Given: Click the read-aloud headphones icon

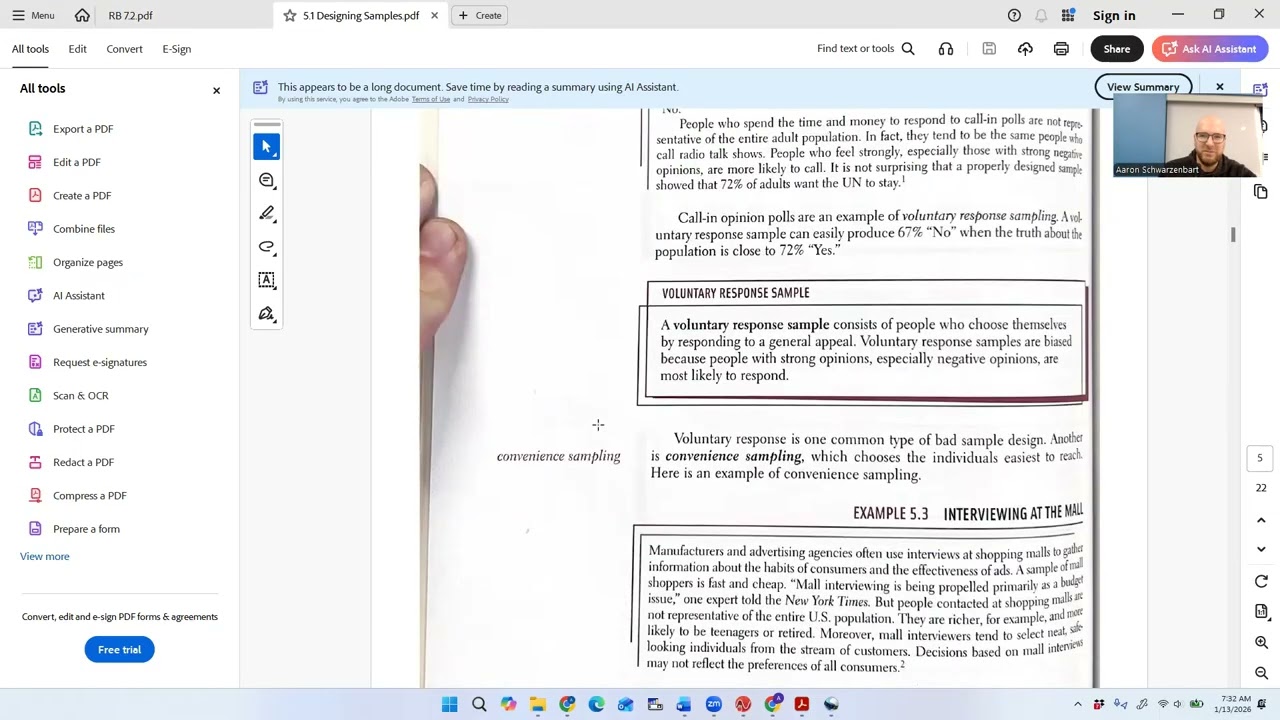Looking at the screenshot, I should pyautogui.click(x=945, y=49).
